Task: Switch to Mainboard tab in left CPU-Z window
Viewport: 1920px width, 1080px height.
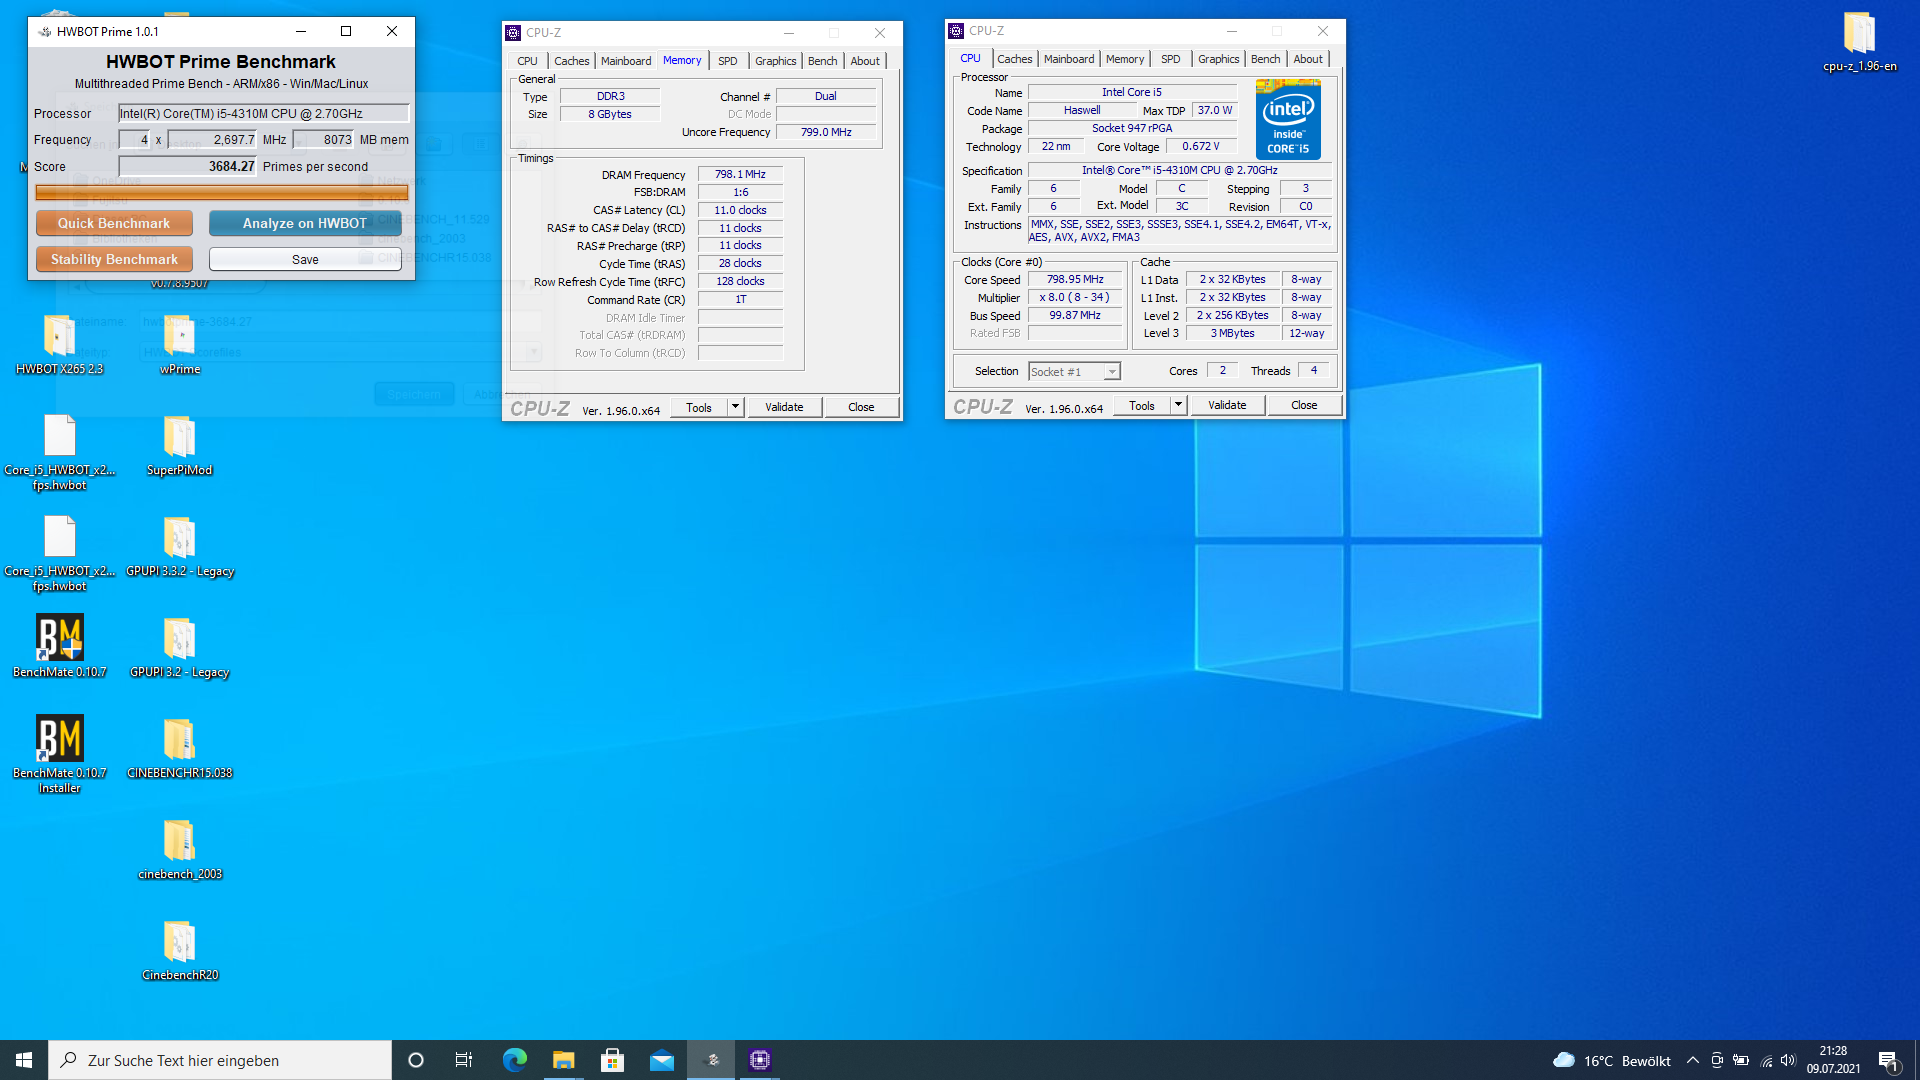Action: click(x=626, y=61)
